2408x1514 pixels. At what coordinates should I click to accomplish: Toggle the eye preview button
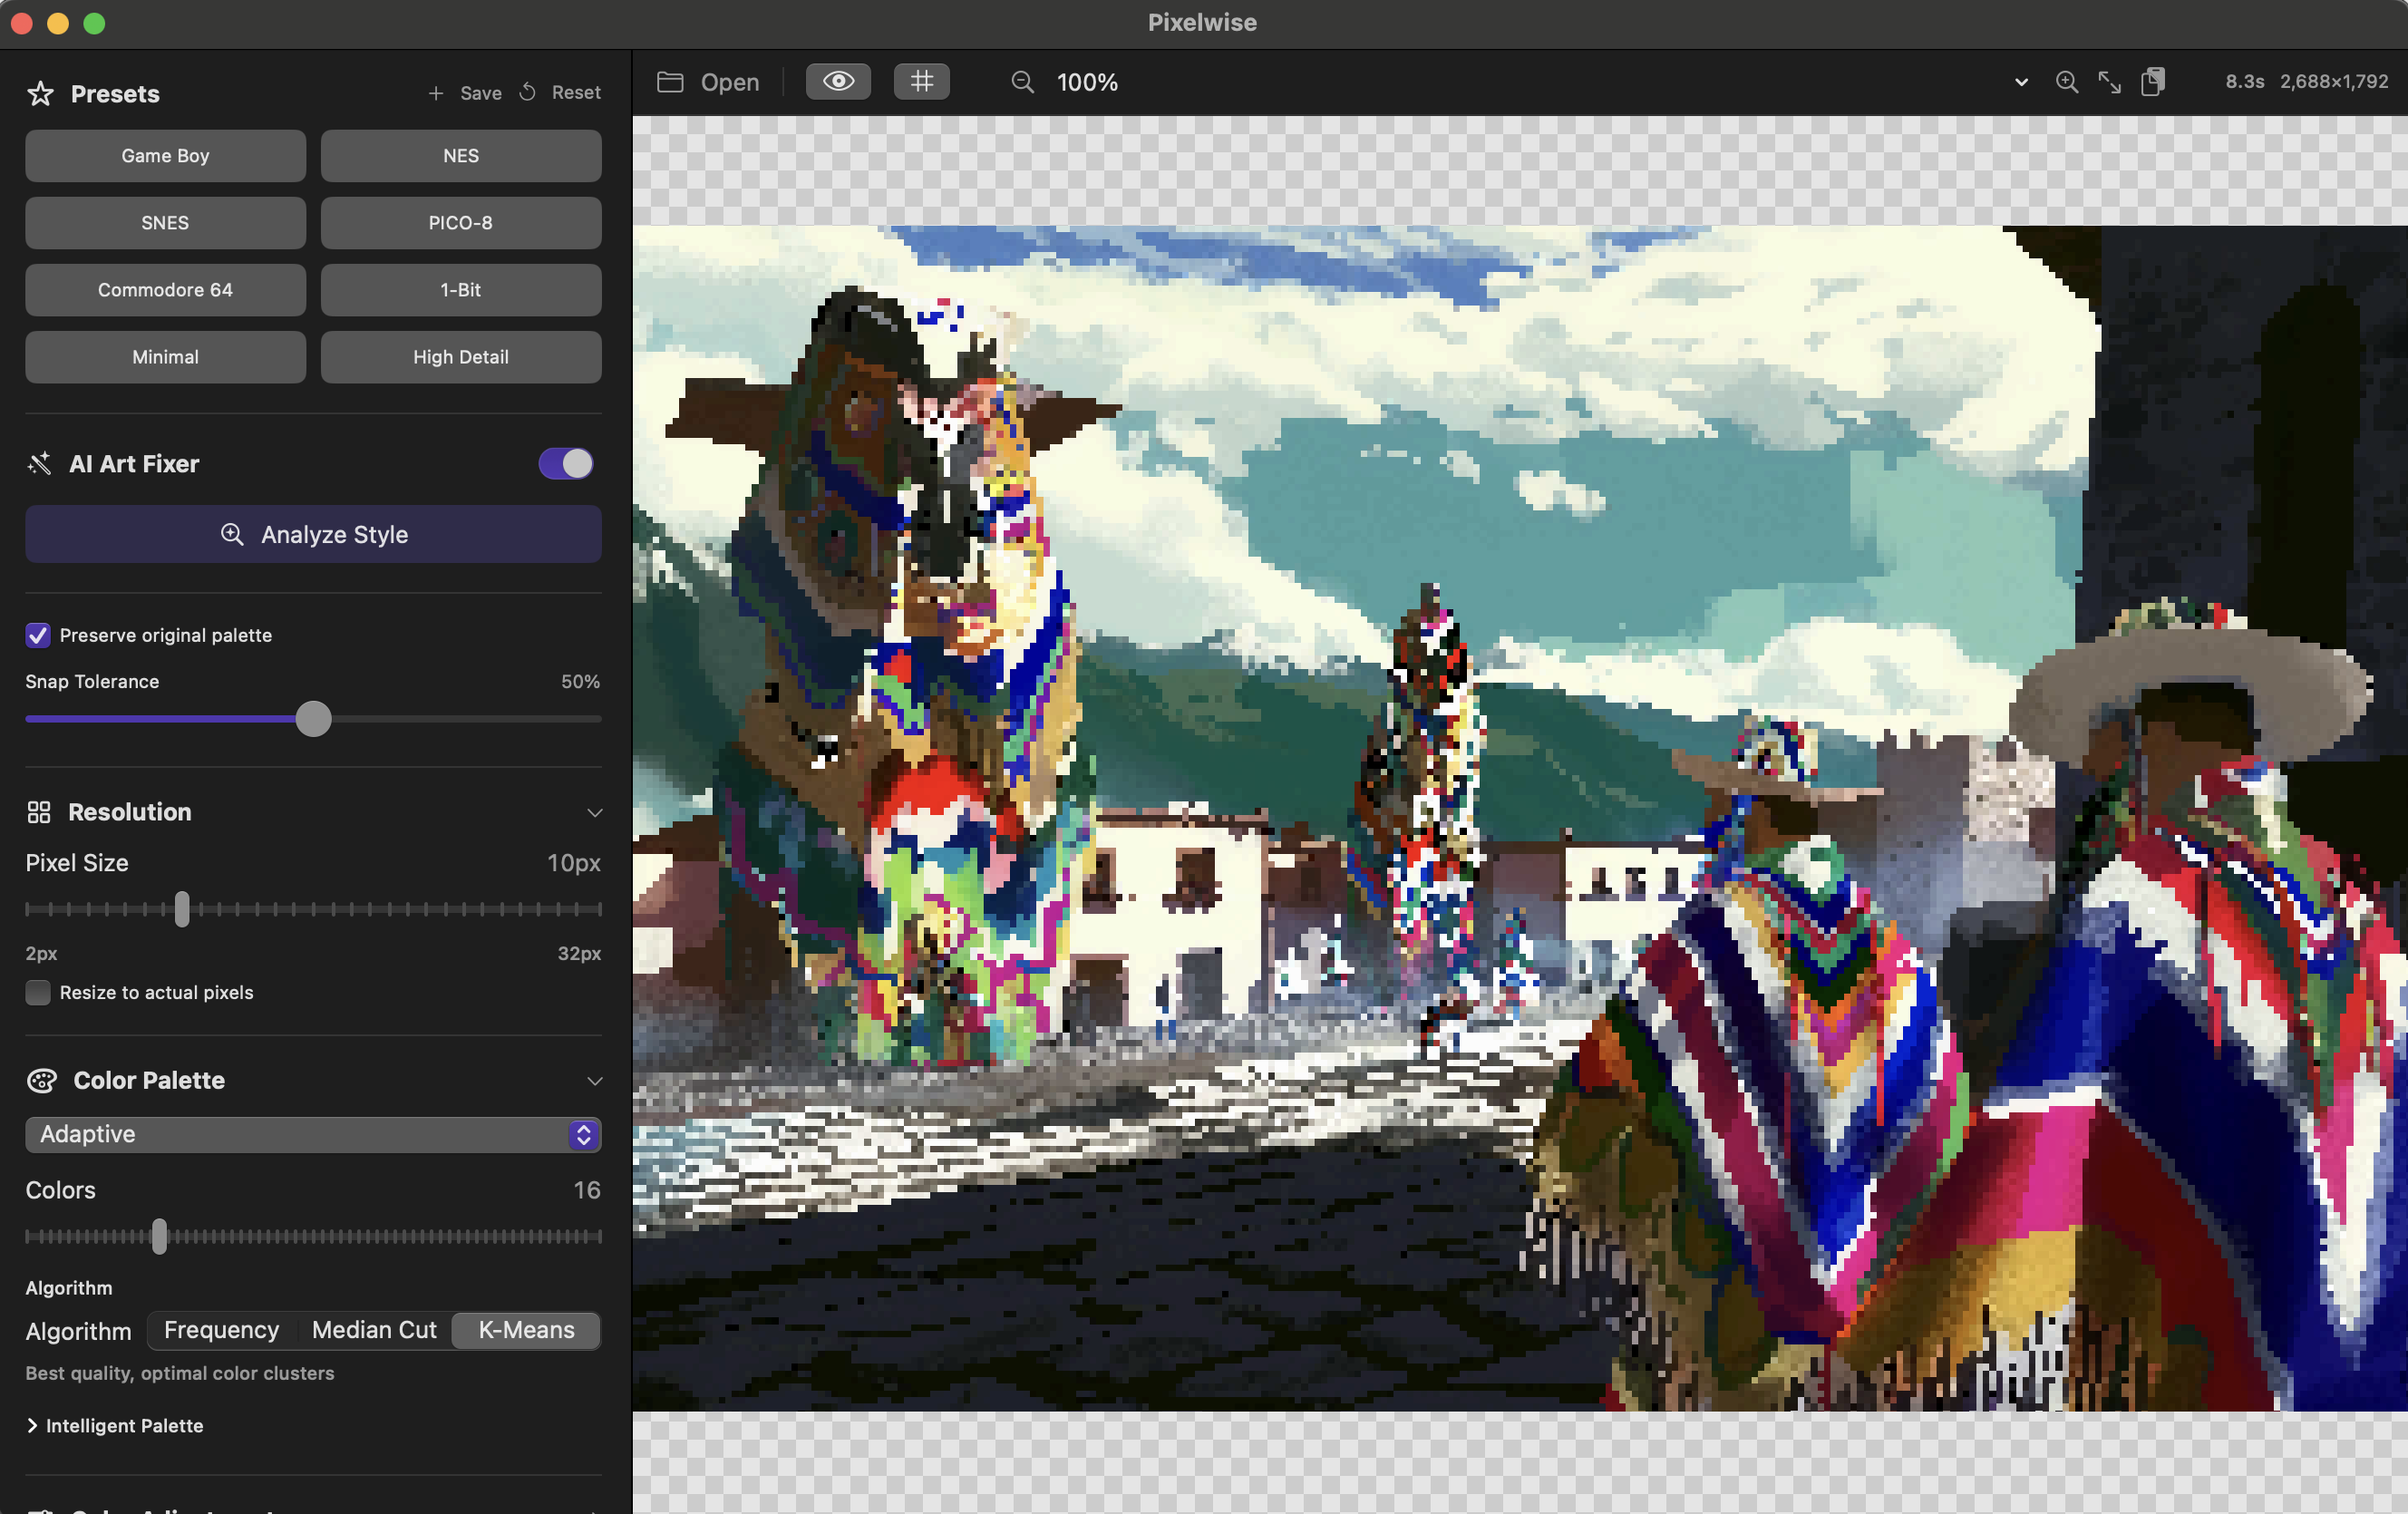(x=838, y=82)
